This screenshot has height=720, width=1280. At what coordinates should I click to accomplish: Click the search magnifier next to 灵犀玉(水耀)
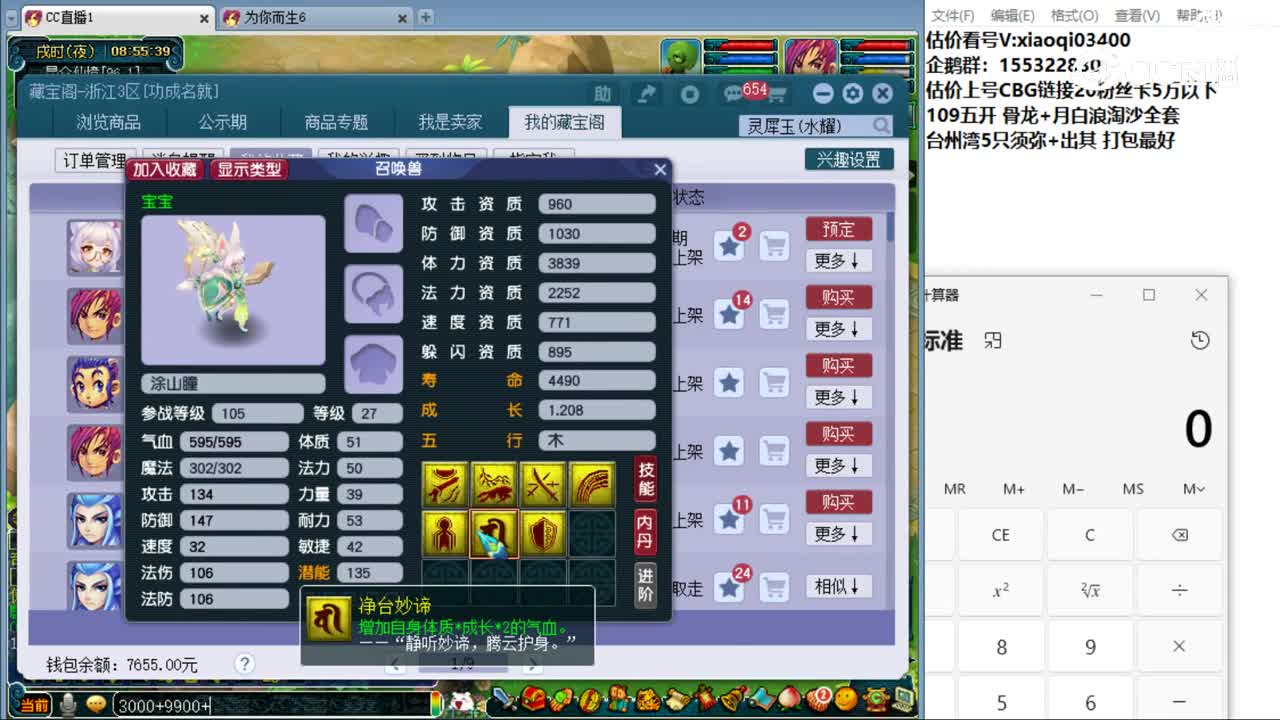point(881,125)
